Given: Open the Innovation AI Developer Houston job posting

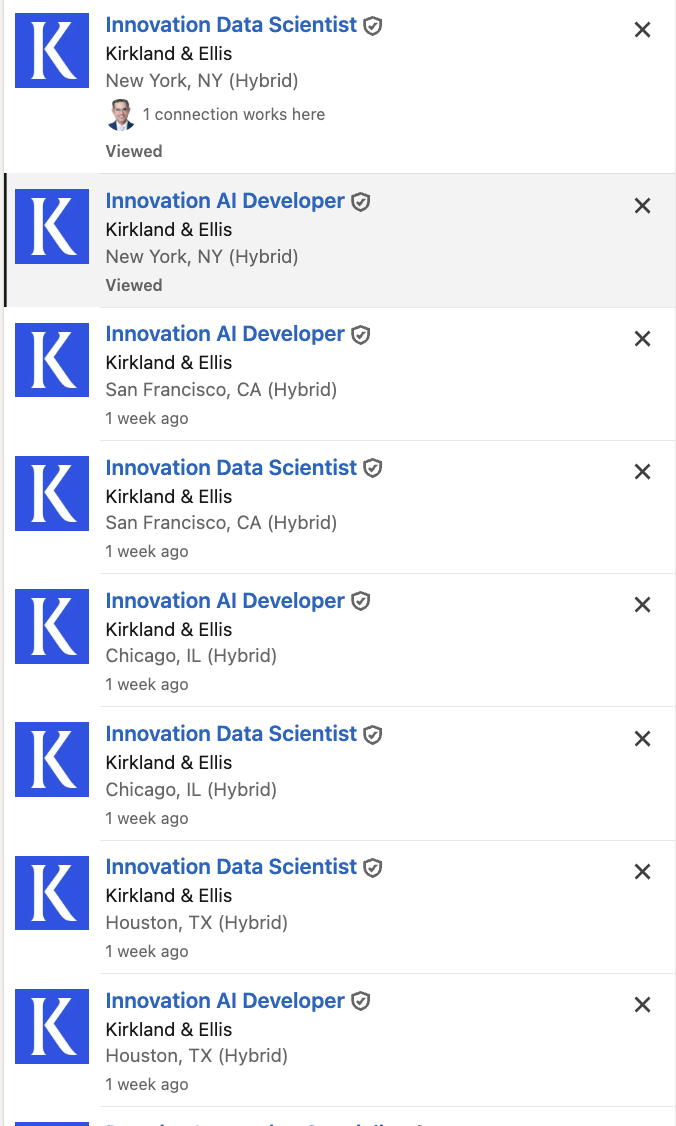Looking at the screenshot, I should point(225,1000).
